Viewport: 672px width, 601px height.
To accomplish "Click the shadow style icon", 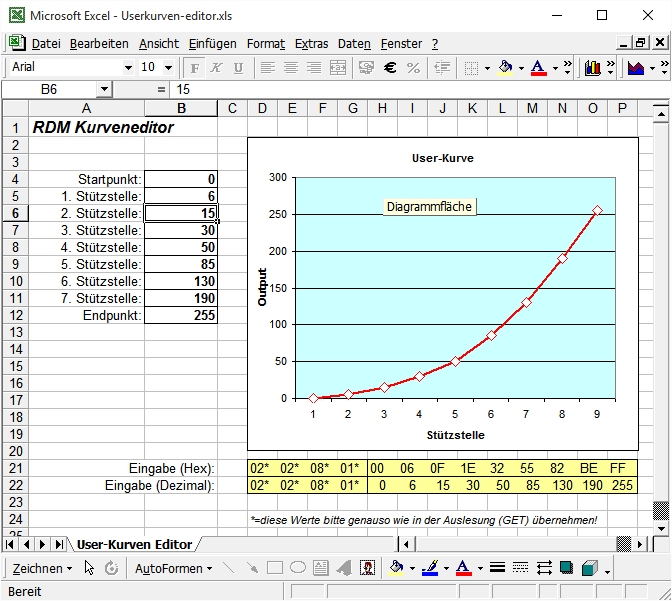I will click(567, 568).
